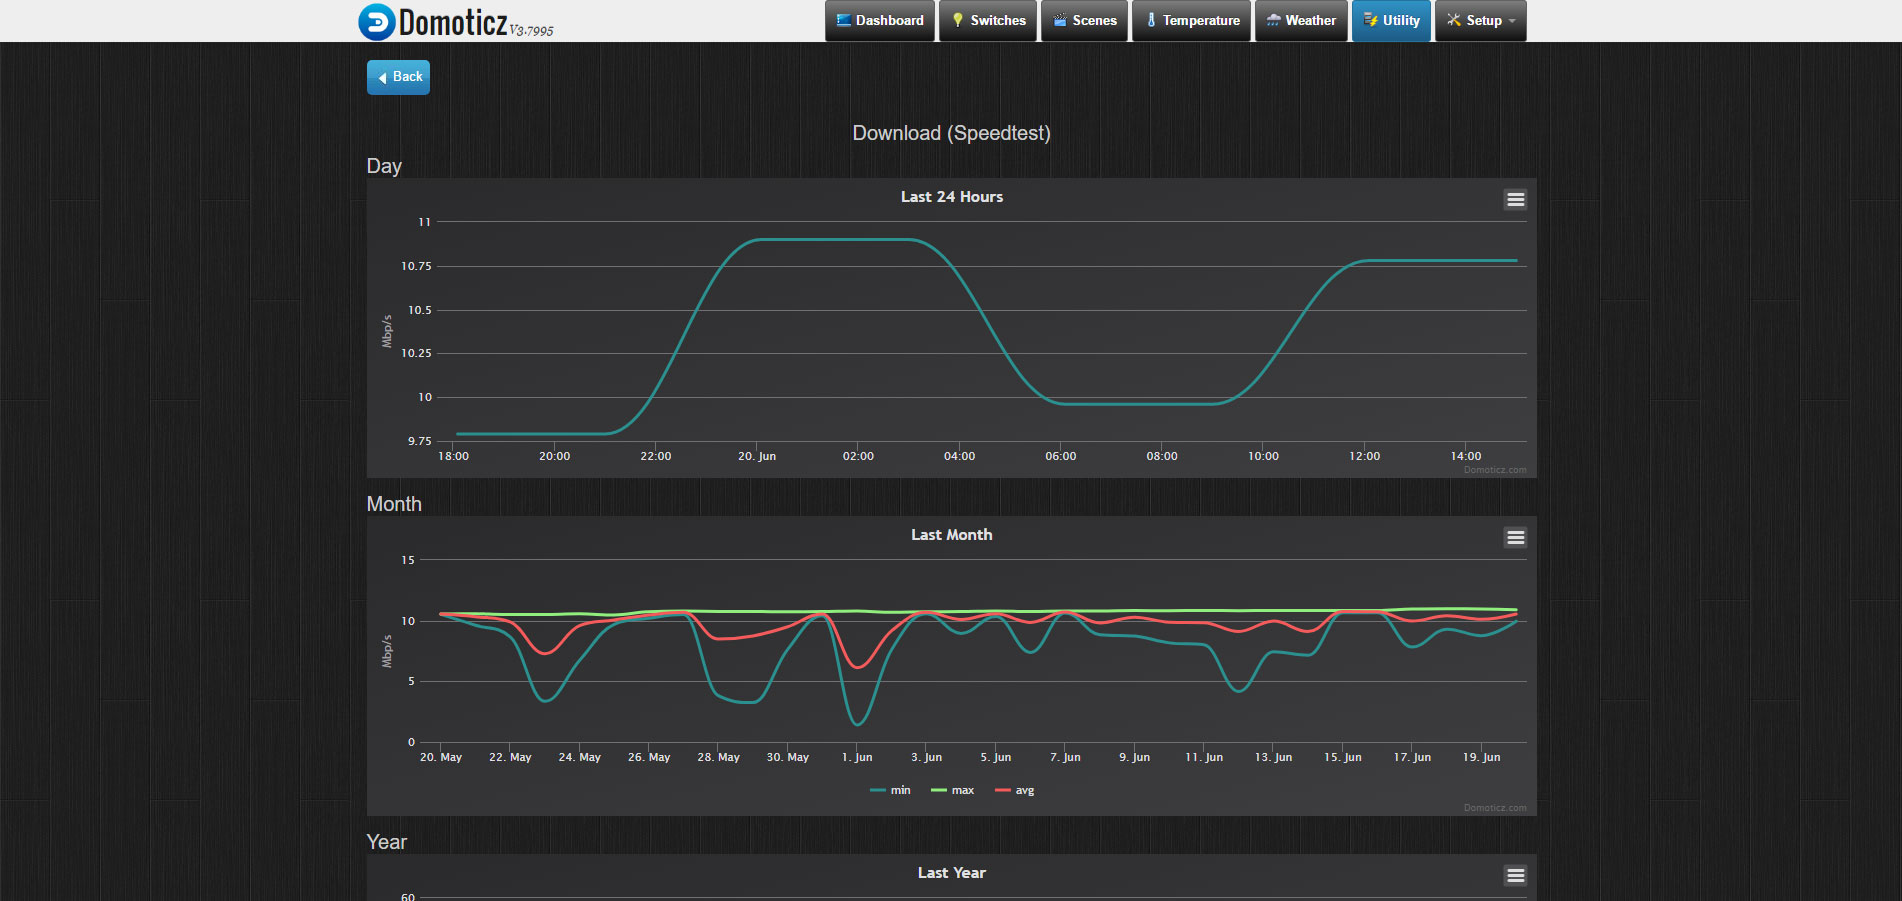1902x901 pixels.
Task: Open the Scenes tab
Action: [1085, 21]
